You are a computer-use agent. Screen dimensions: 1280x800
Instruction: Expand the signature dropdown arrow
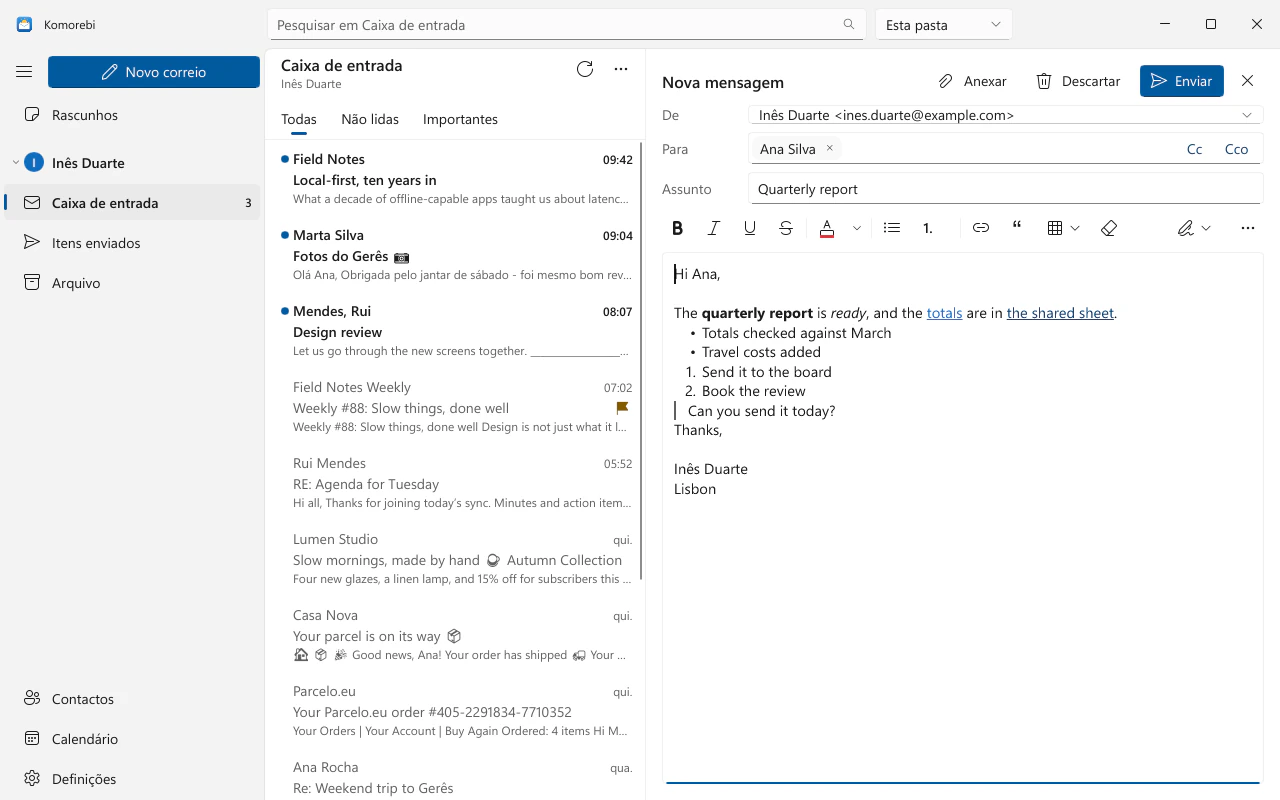1206,228
